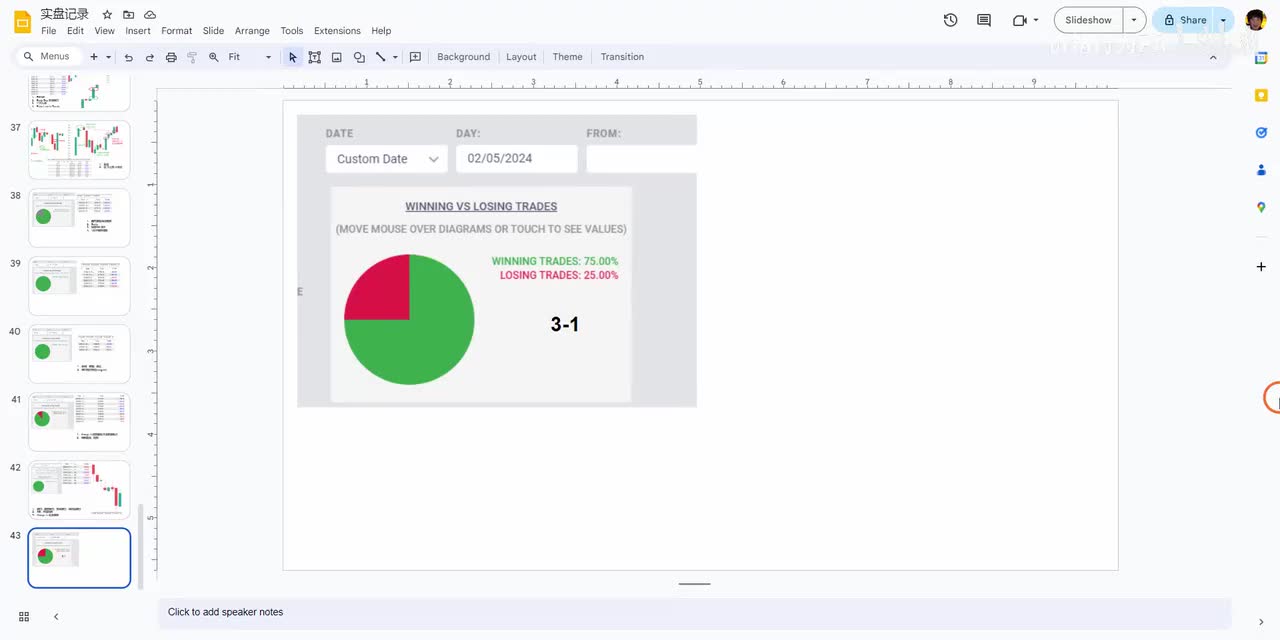Open Google Calendar side panel
1280x640 pixels.
point(1261,57)
